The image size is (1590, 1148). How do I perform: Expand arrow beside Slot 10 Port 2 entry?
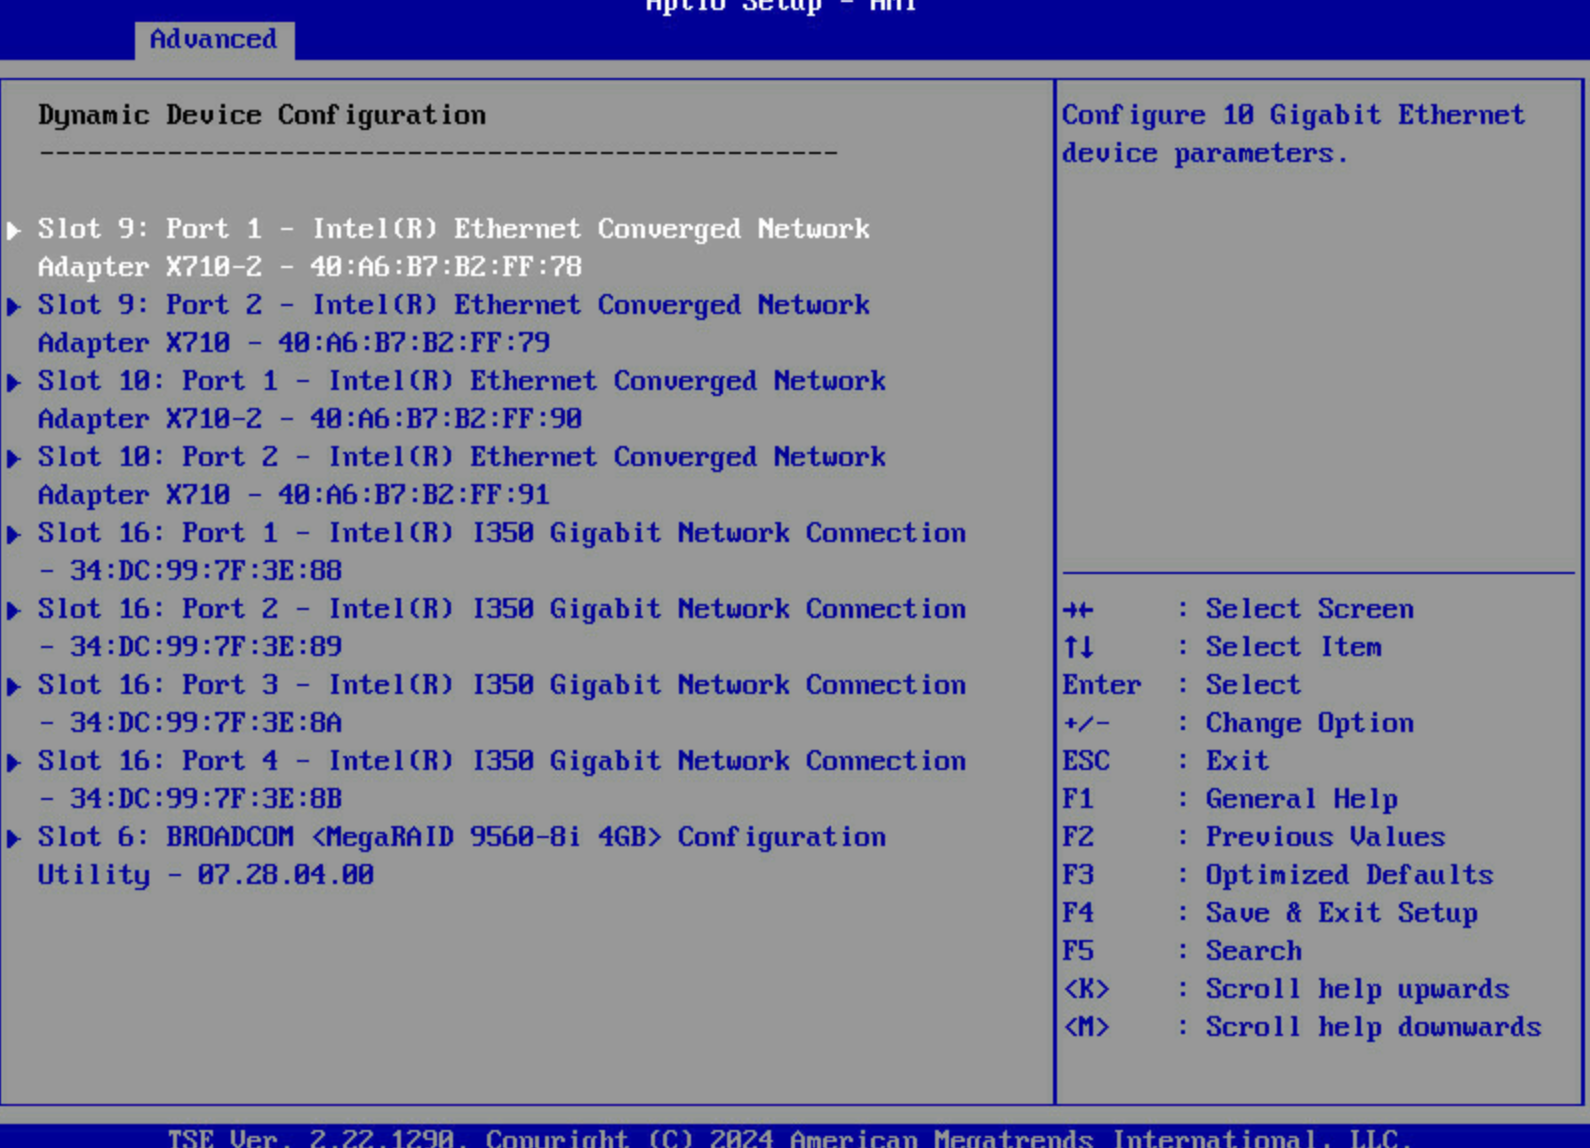14,458
